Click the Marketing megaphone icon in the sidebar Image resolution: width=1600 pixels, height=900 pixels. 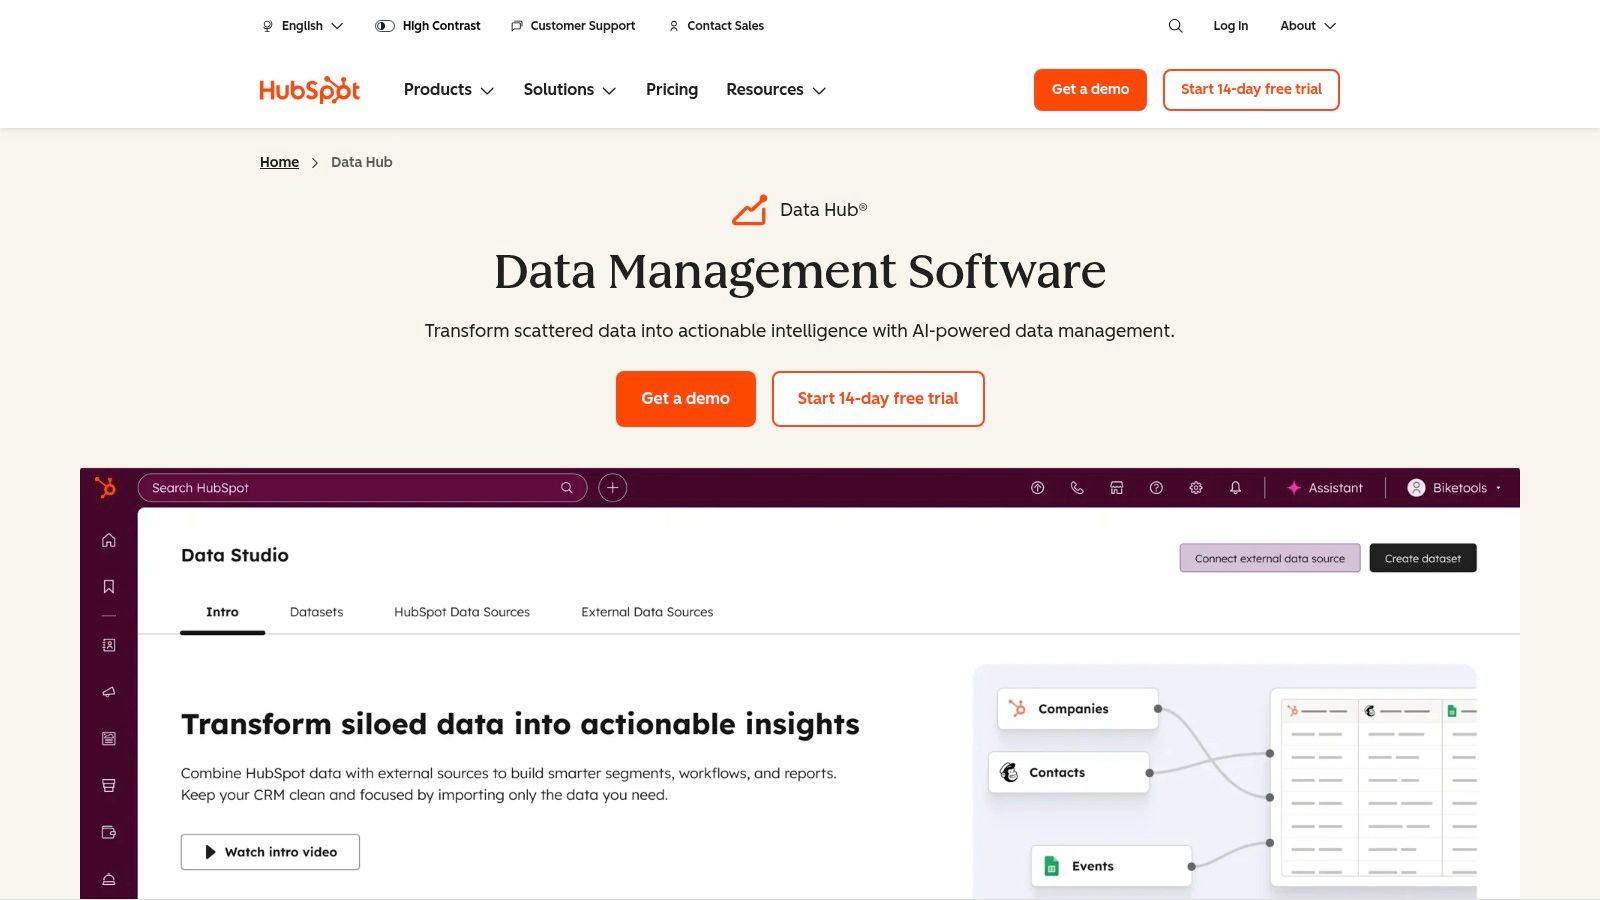tap(107, 691)
